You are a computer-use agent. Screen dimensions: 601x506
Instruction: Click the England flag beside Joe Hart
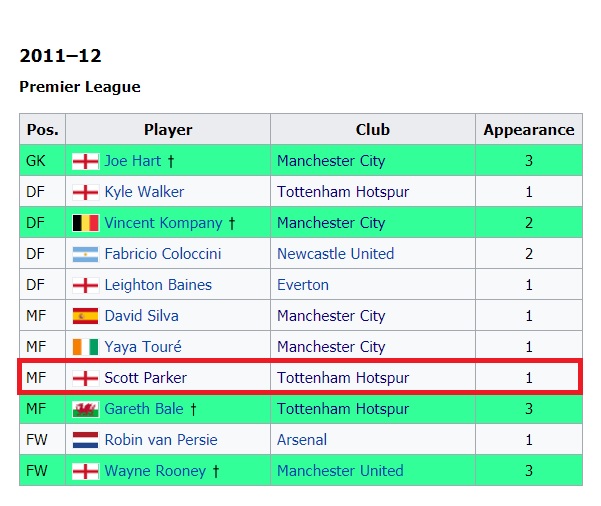[85, 161]
